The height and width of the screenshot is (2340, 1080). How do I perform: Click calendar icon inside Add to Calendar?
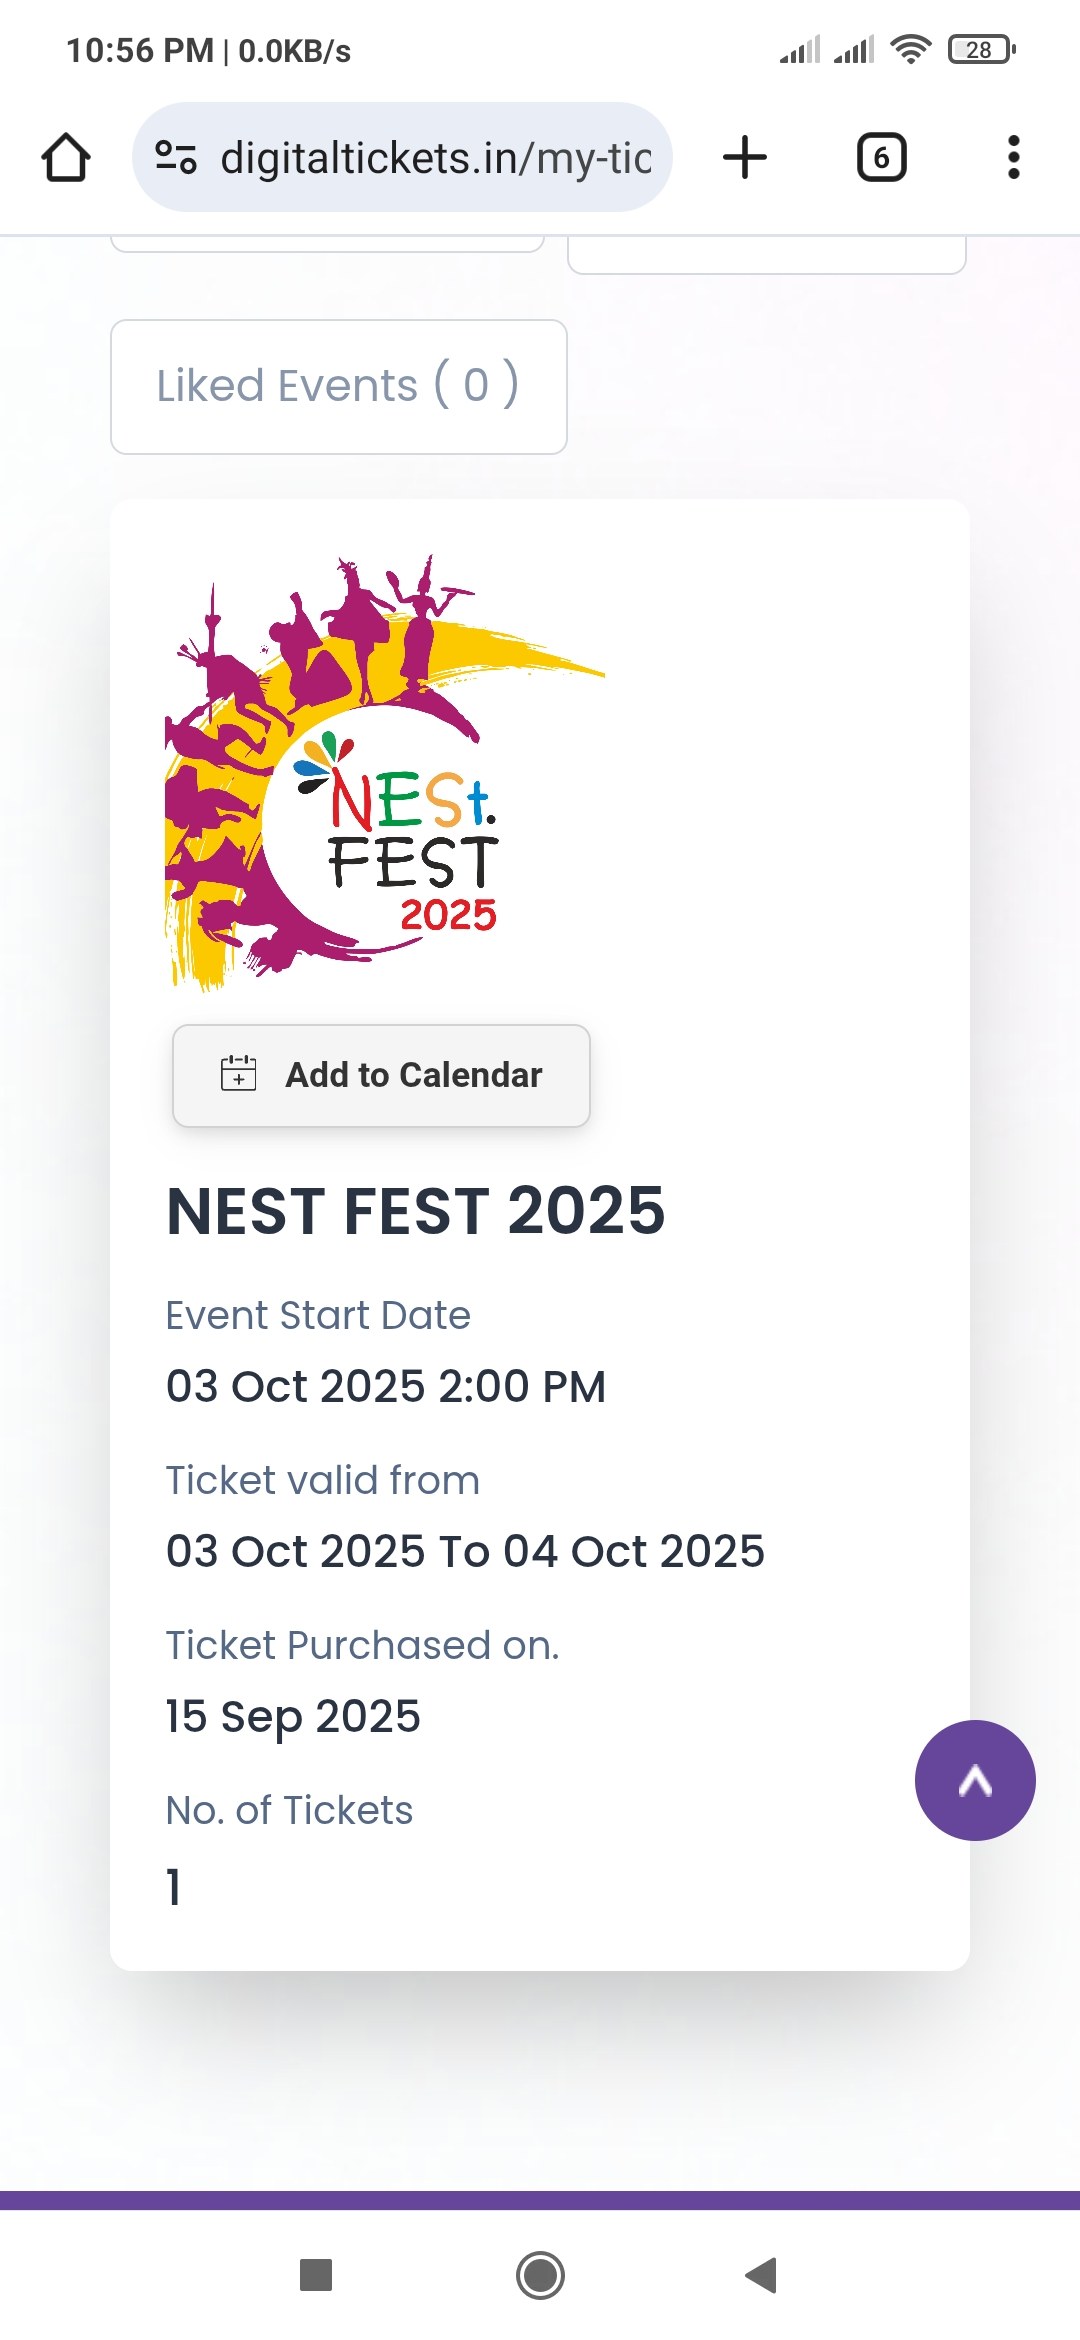click(239, 1074)
